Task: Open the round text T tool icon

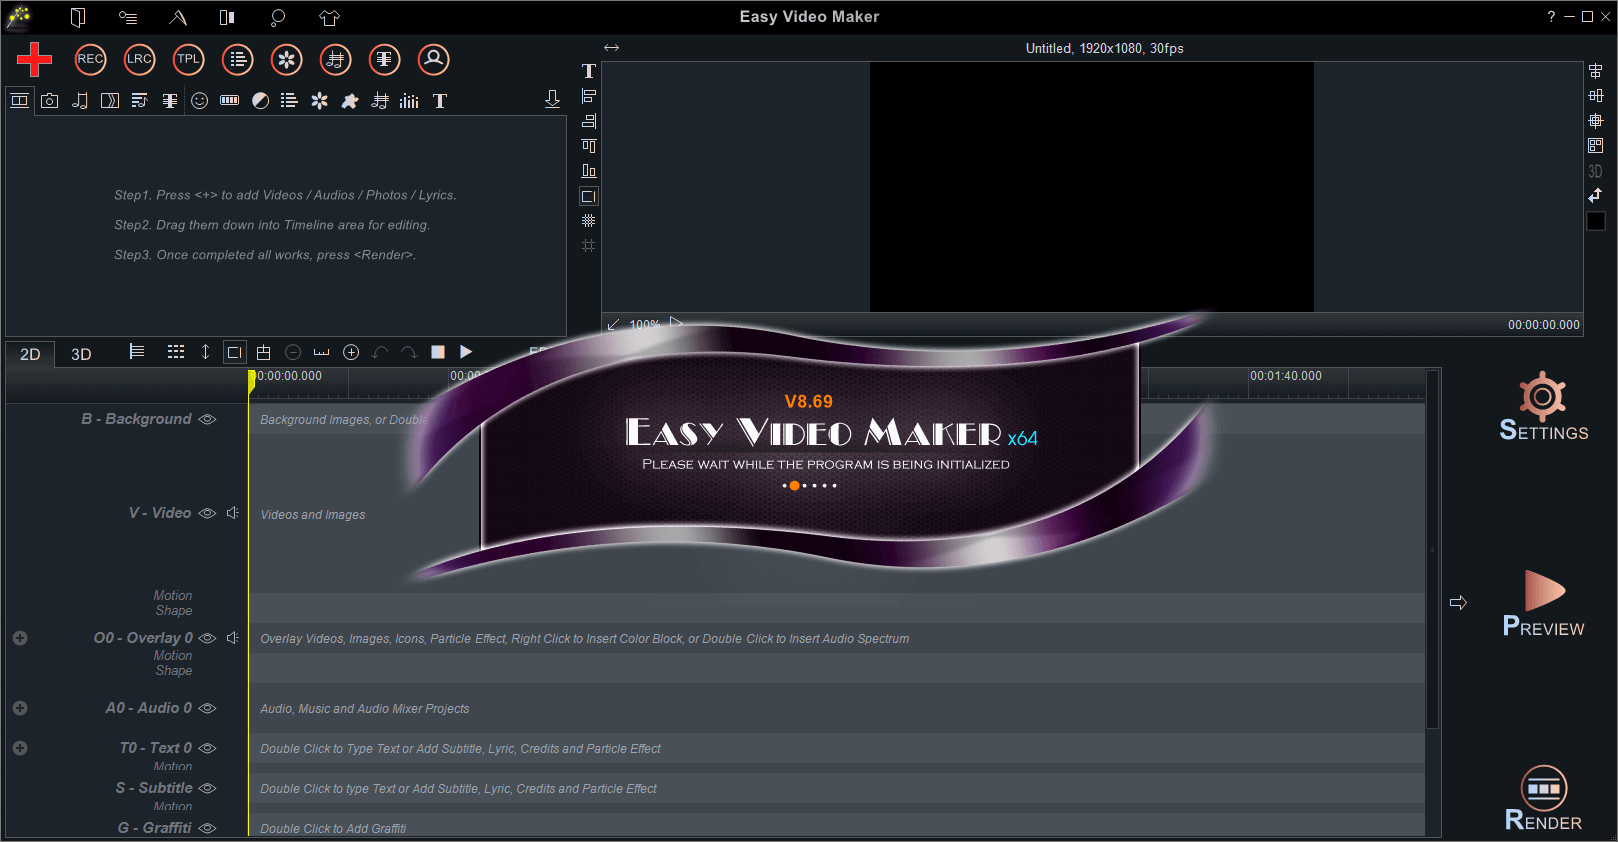Action: 384,59
